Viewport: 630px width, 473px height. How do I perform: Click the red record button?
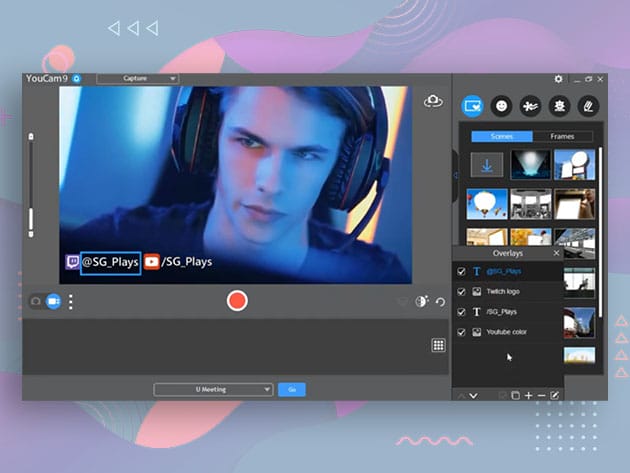(x=237, y=300)
